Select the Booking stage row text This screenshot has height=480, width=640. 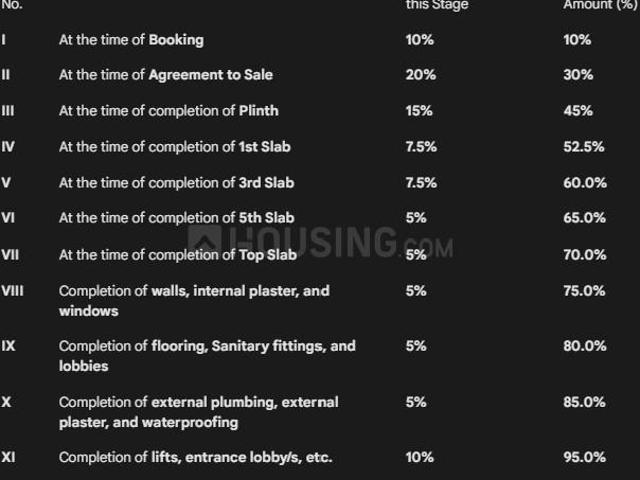click(x=131, y=40)
